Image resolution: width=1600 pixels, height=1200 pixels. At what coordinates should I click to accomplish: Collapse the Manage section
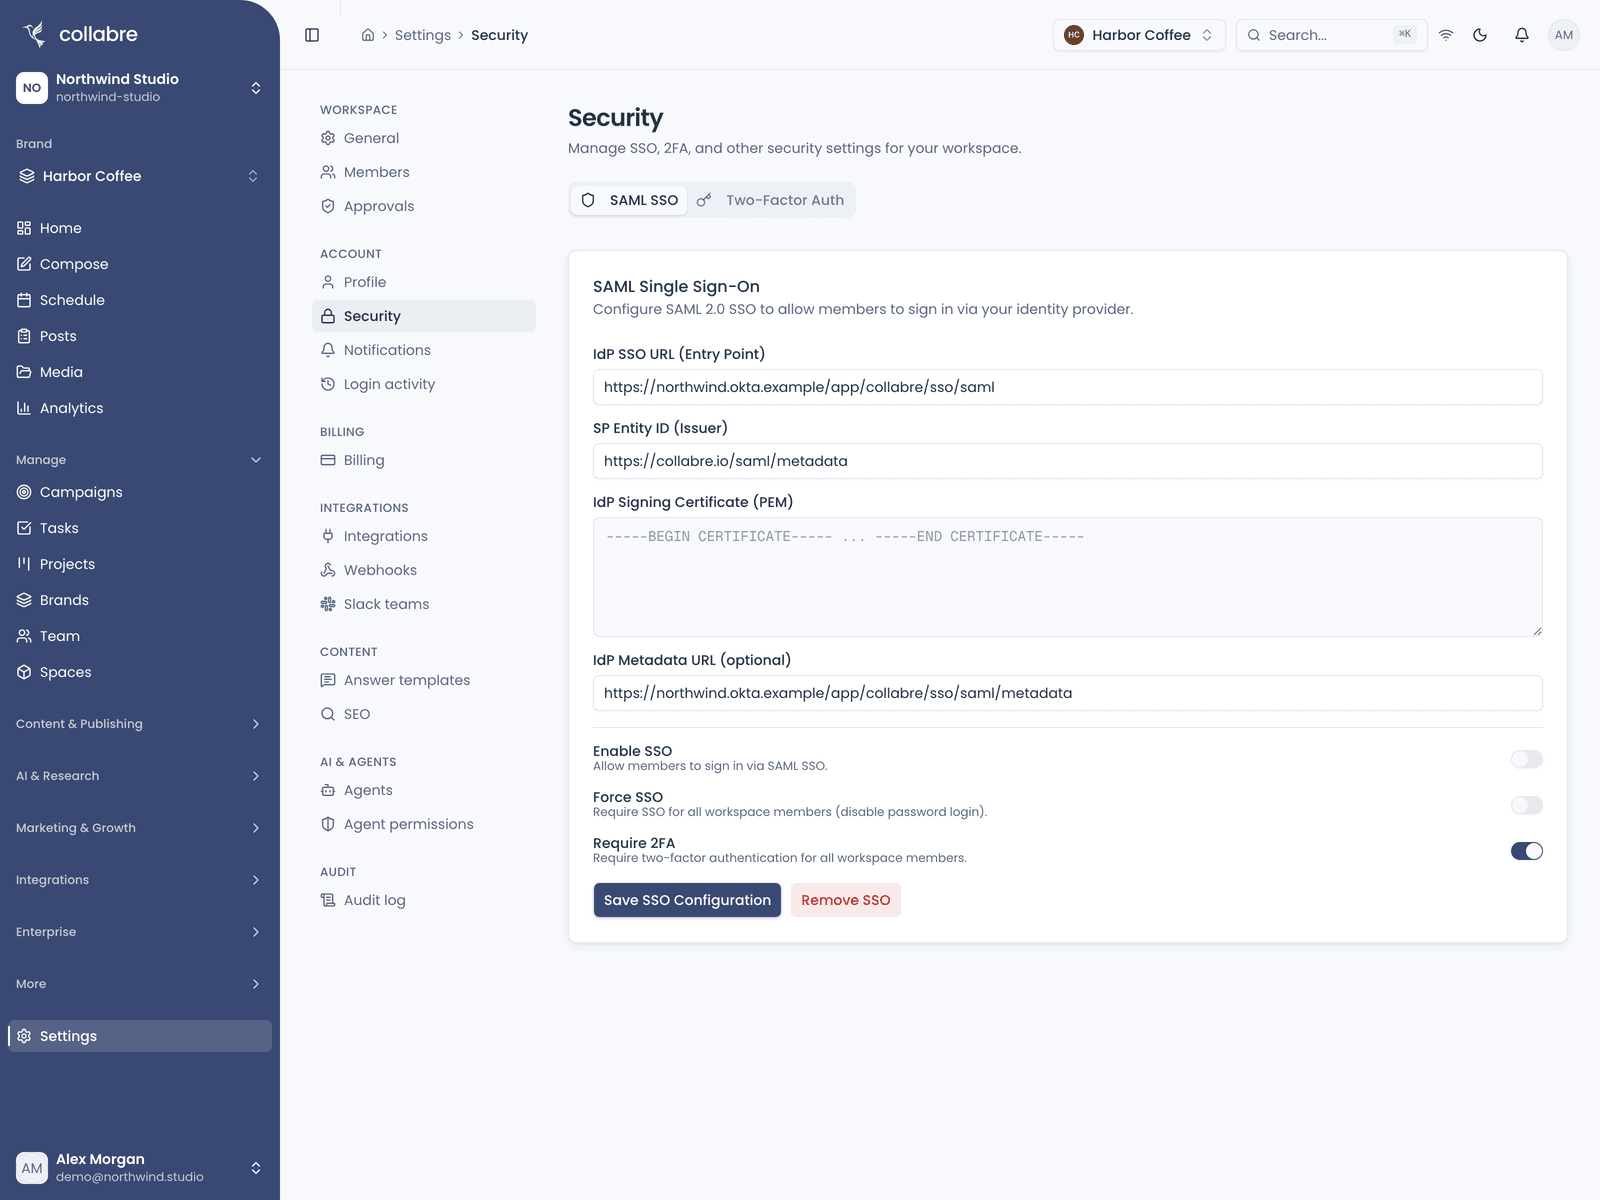point(140,460)
